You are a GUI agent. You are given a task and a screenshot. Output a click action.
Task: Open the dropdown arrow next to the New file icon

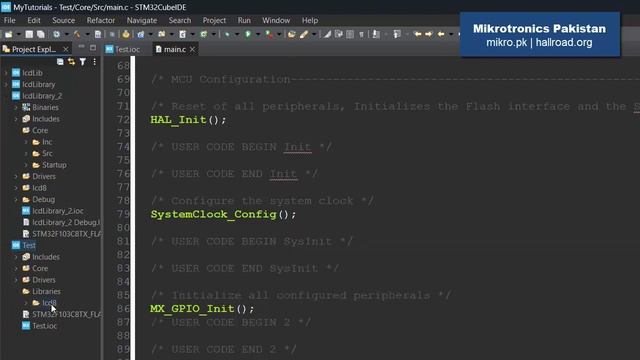click(18, 35)
